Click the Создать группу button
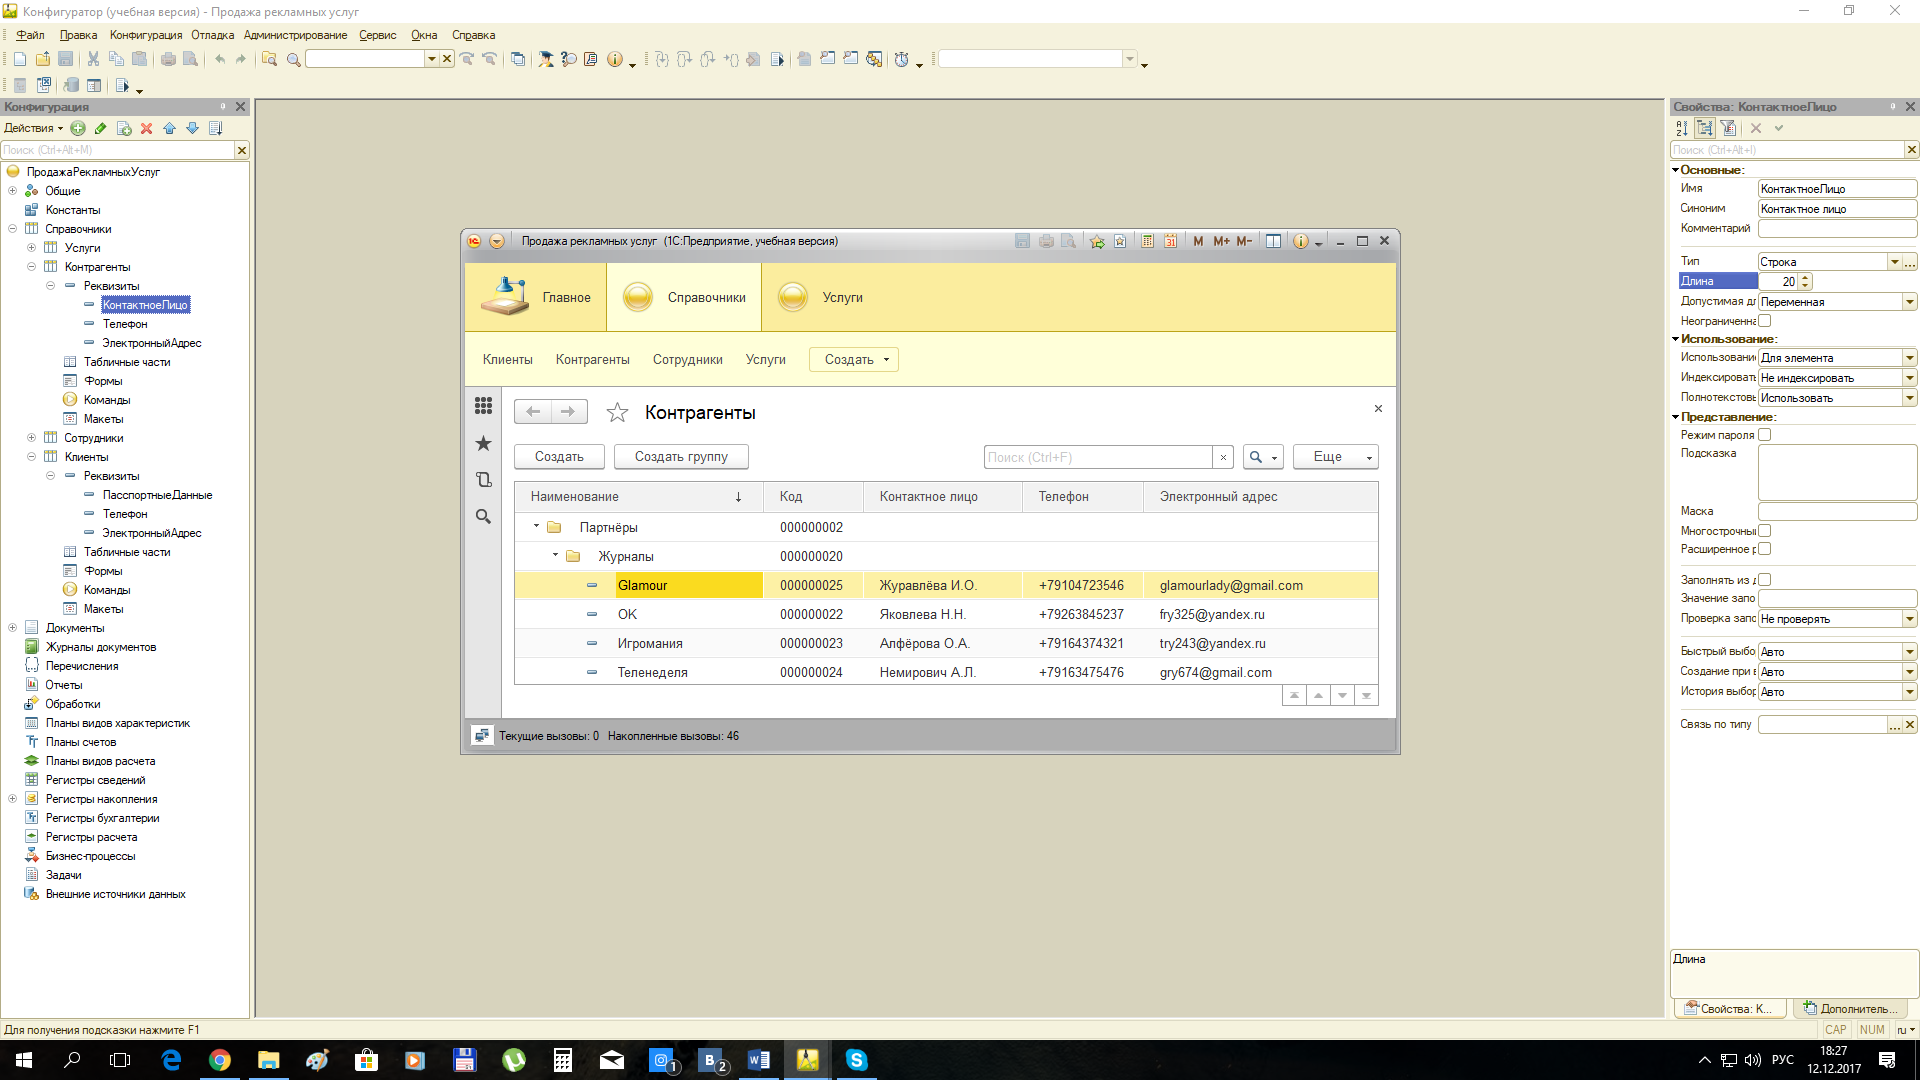This screenshot has width=1920, height=1080. (x=681, y=457)
